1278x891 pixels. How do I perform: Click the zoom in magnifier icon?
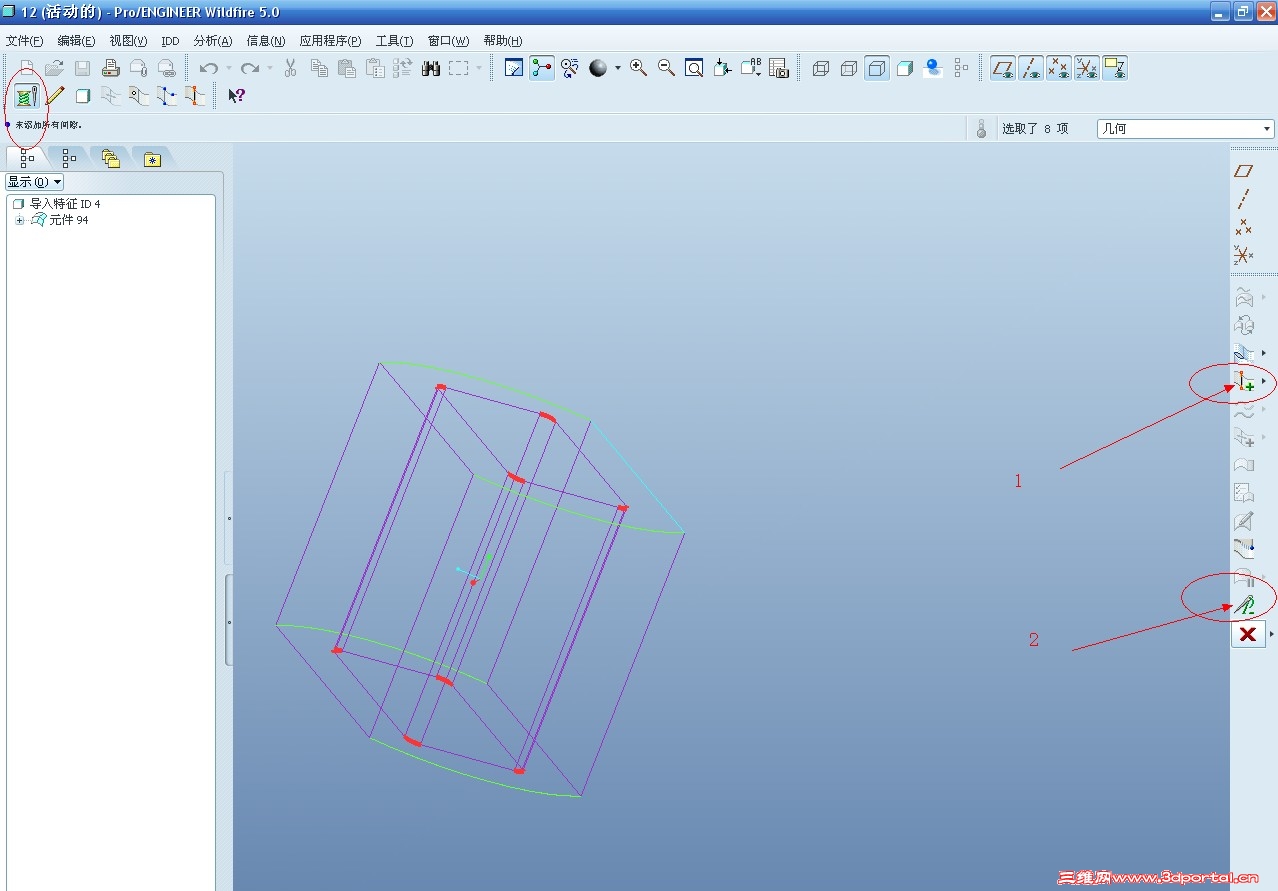pos(638,68)
